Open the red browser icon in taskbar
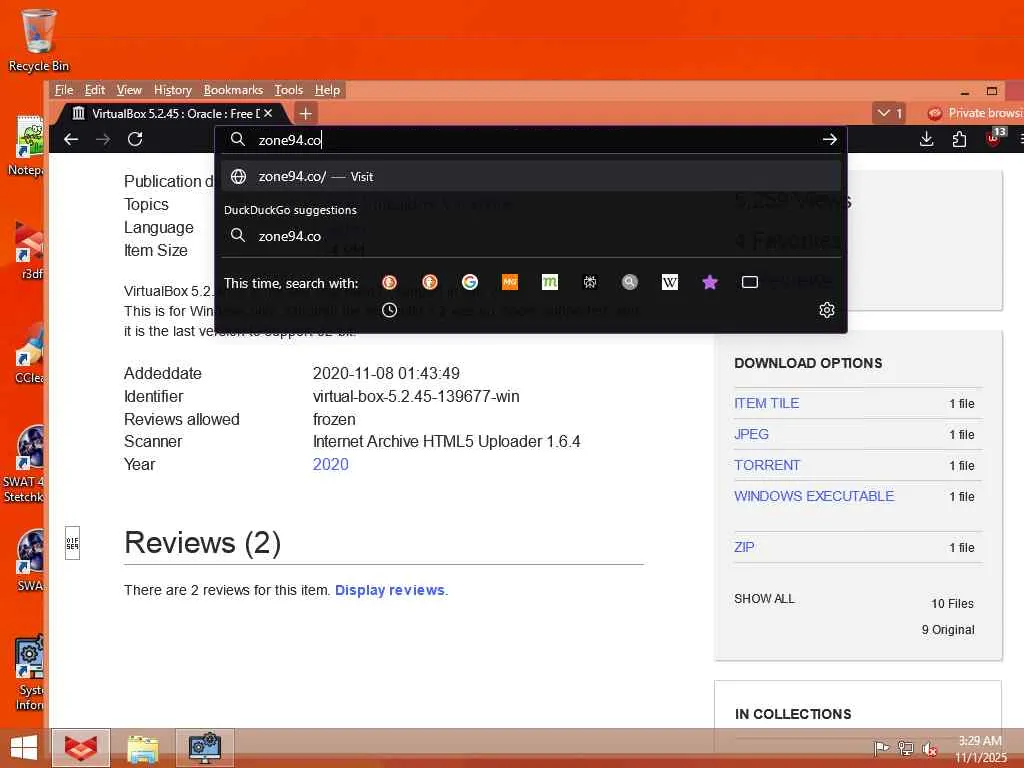Viewport: 1024px width, 768px height. [81, 748]
